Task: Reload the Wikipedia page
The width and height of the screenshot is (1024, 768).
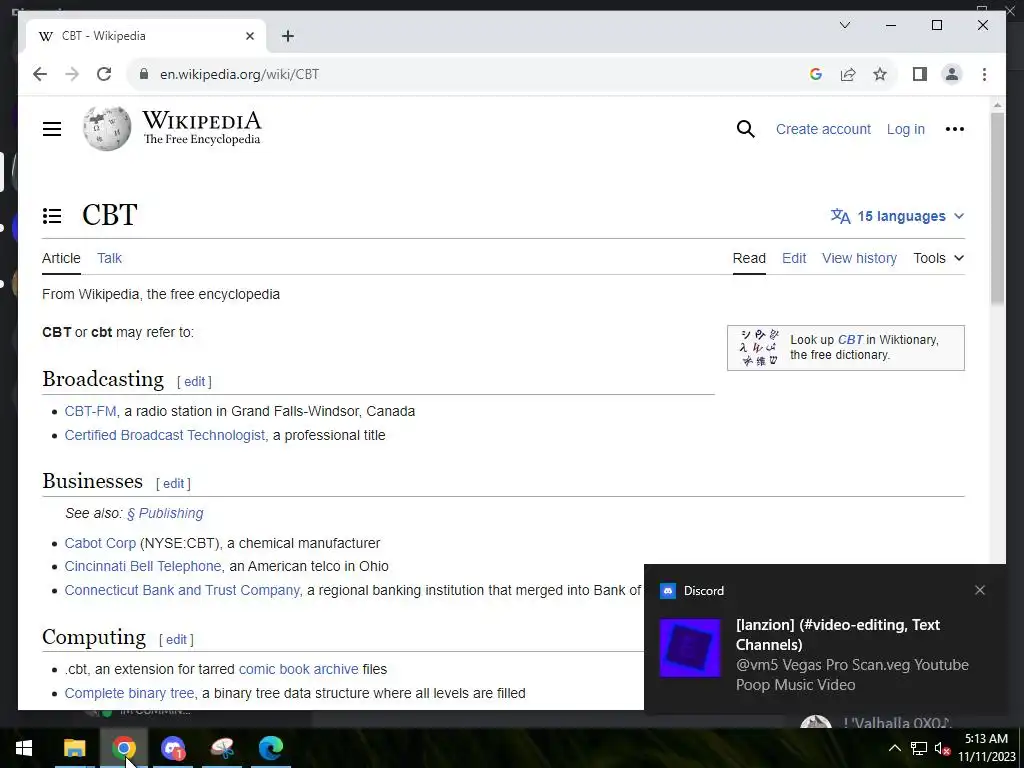Action: click(x=104, y=74)
